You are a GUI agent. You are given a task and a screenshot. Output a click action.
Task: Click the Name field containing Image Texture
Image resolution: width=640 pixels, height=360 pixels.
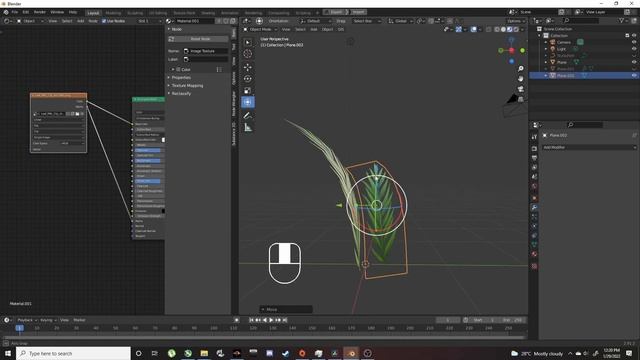205,51
